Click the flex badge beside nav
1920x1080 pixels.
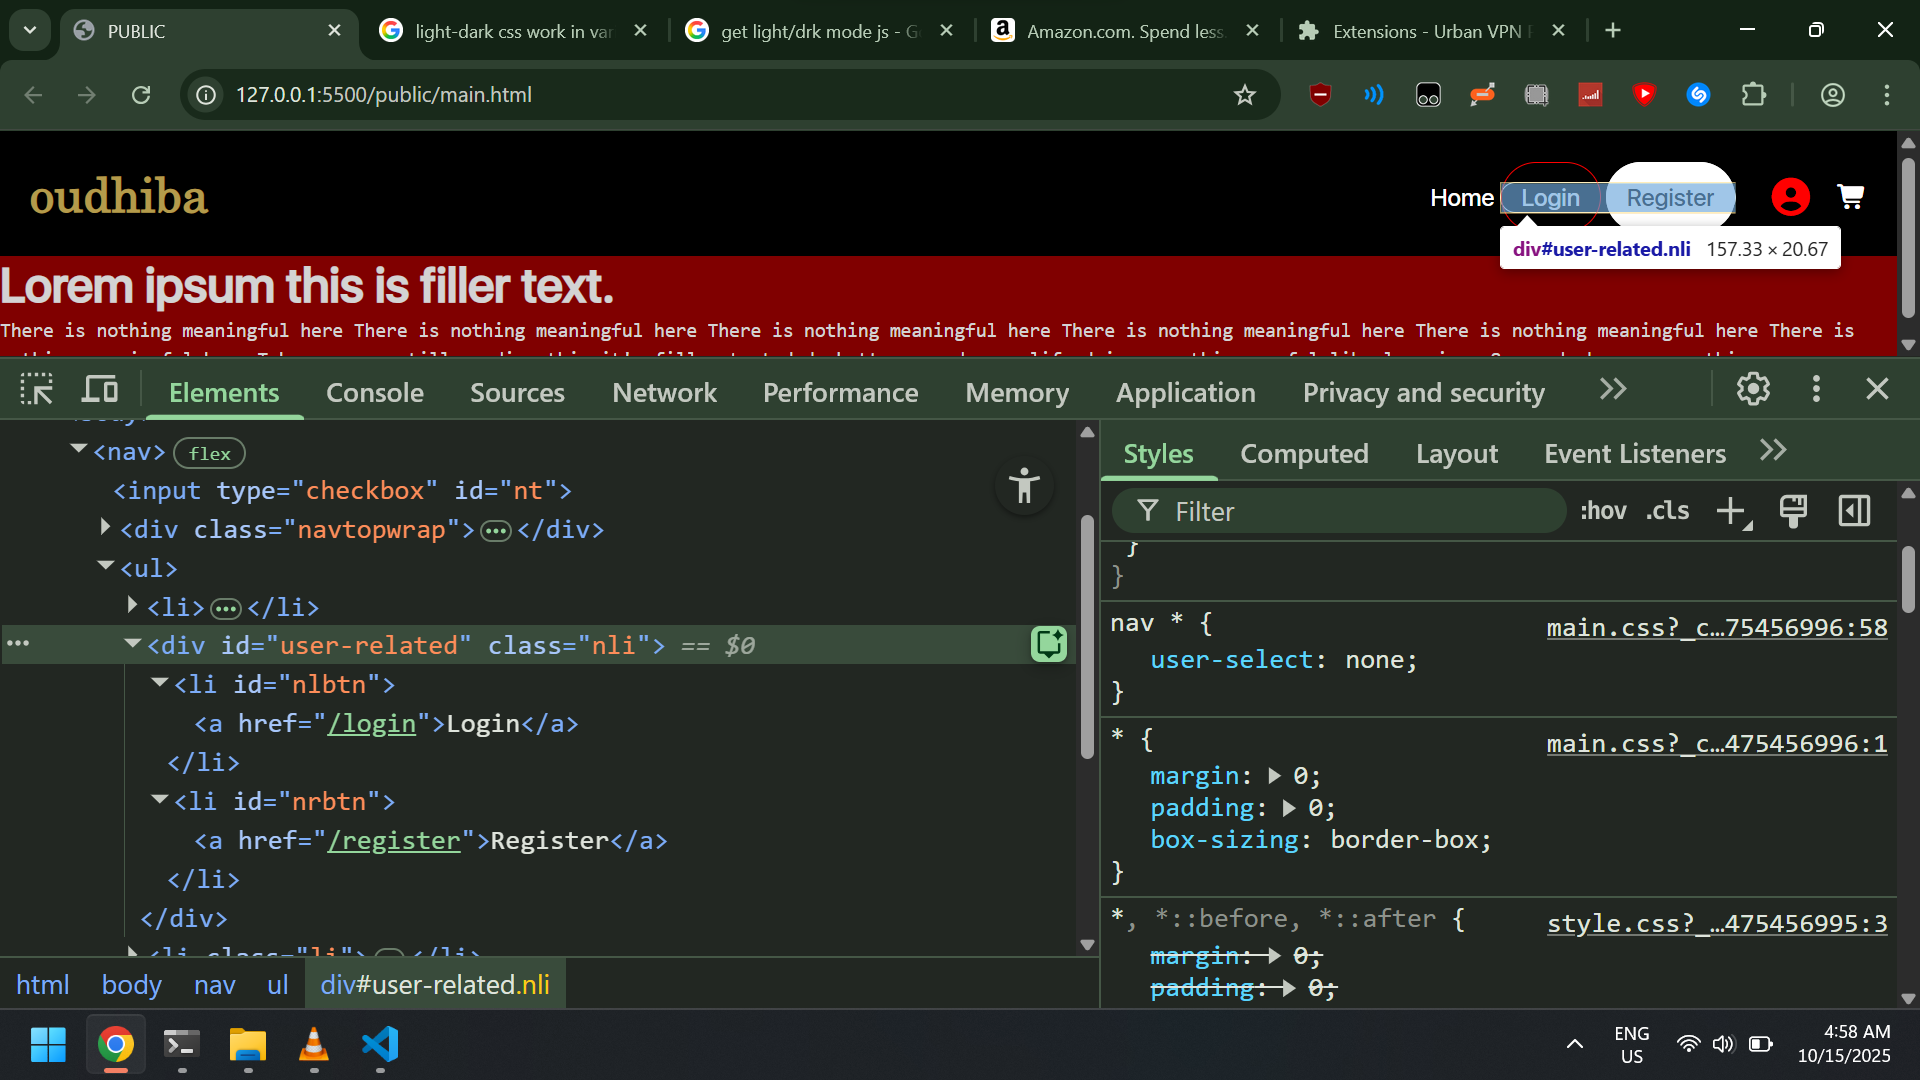[209, 454]
